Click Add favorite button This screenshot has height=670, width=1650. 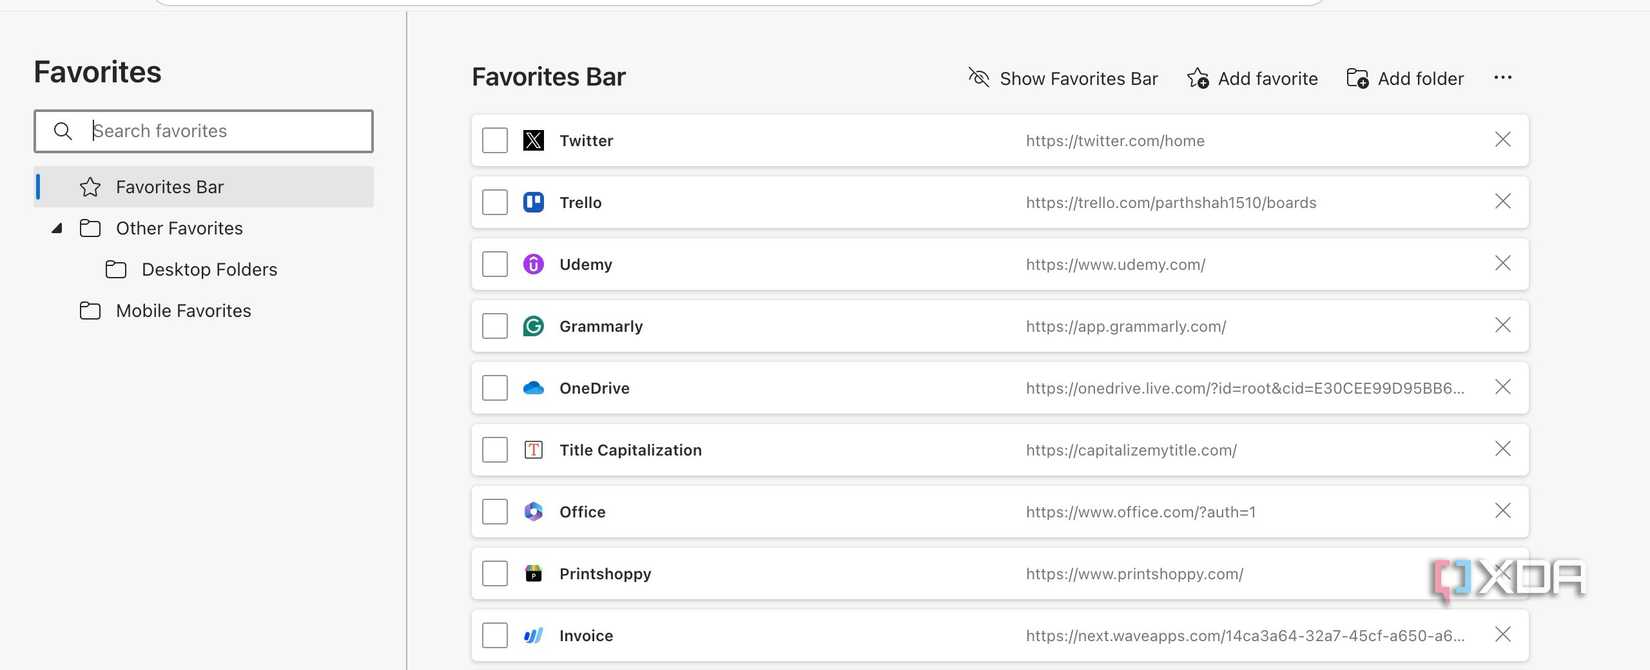pyautogui.click(x=1252, y=78)
